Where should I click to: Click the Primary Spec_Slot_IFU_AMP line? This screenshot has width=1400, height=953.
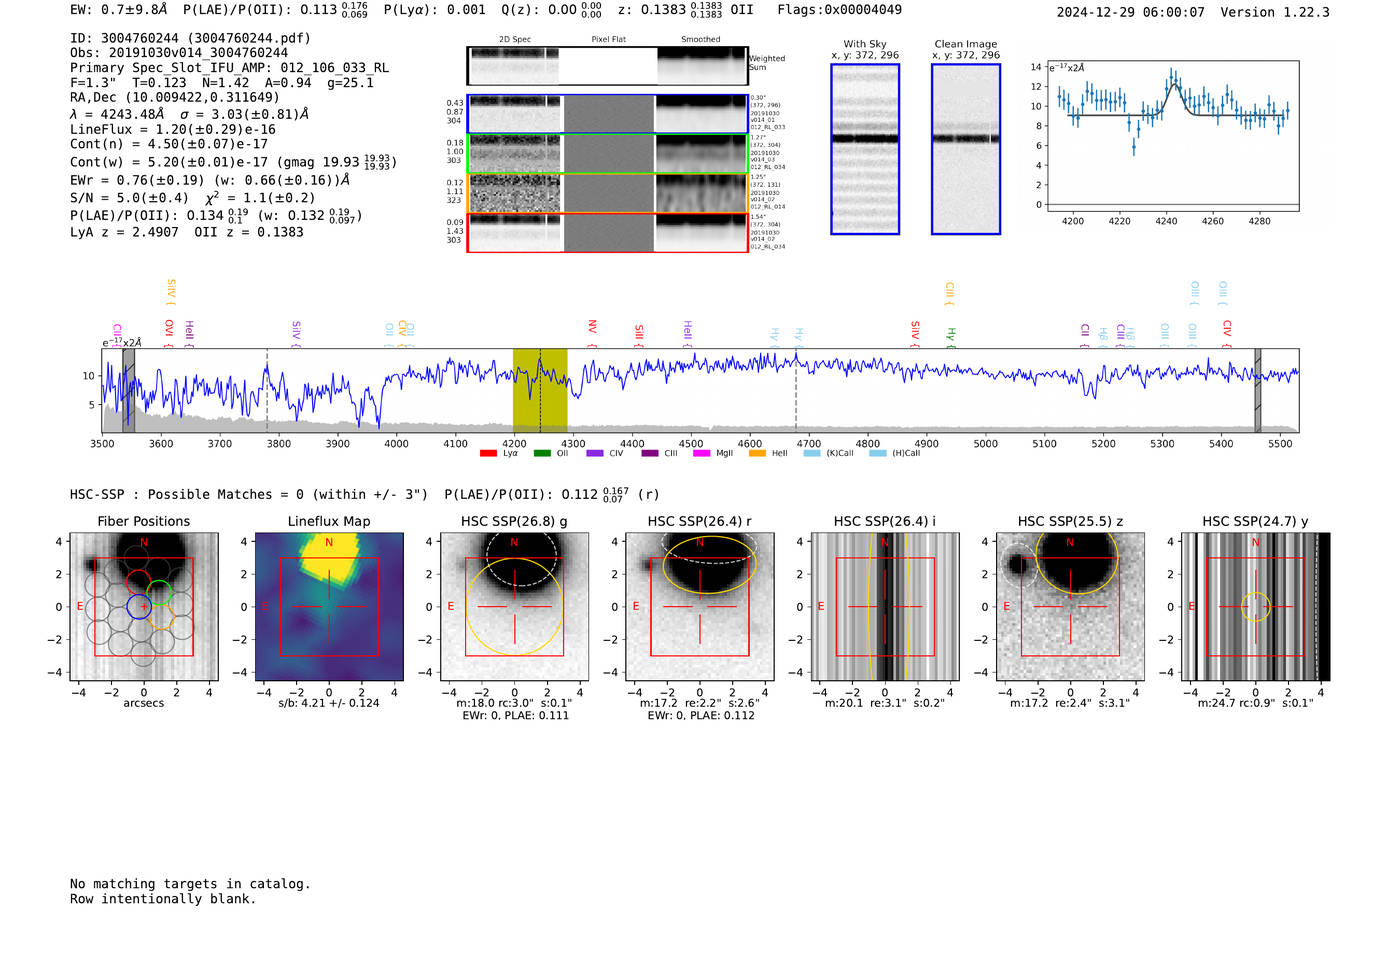click(x=230, y=68)
